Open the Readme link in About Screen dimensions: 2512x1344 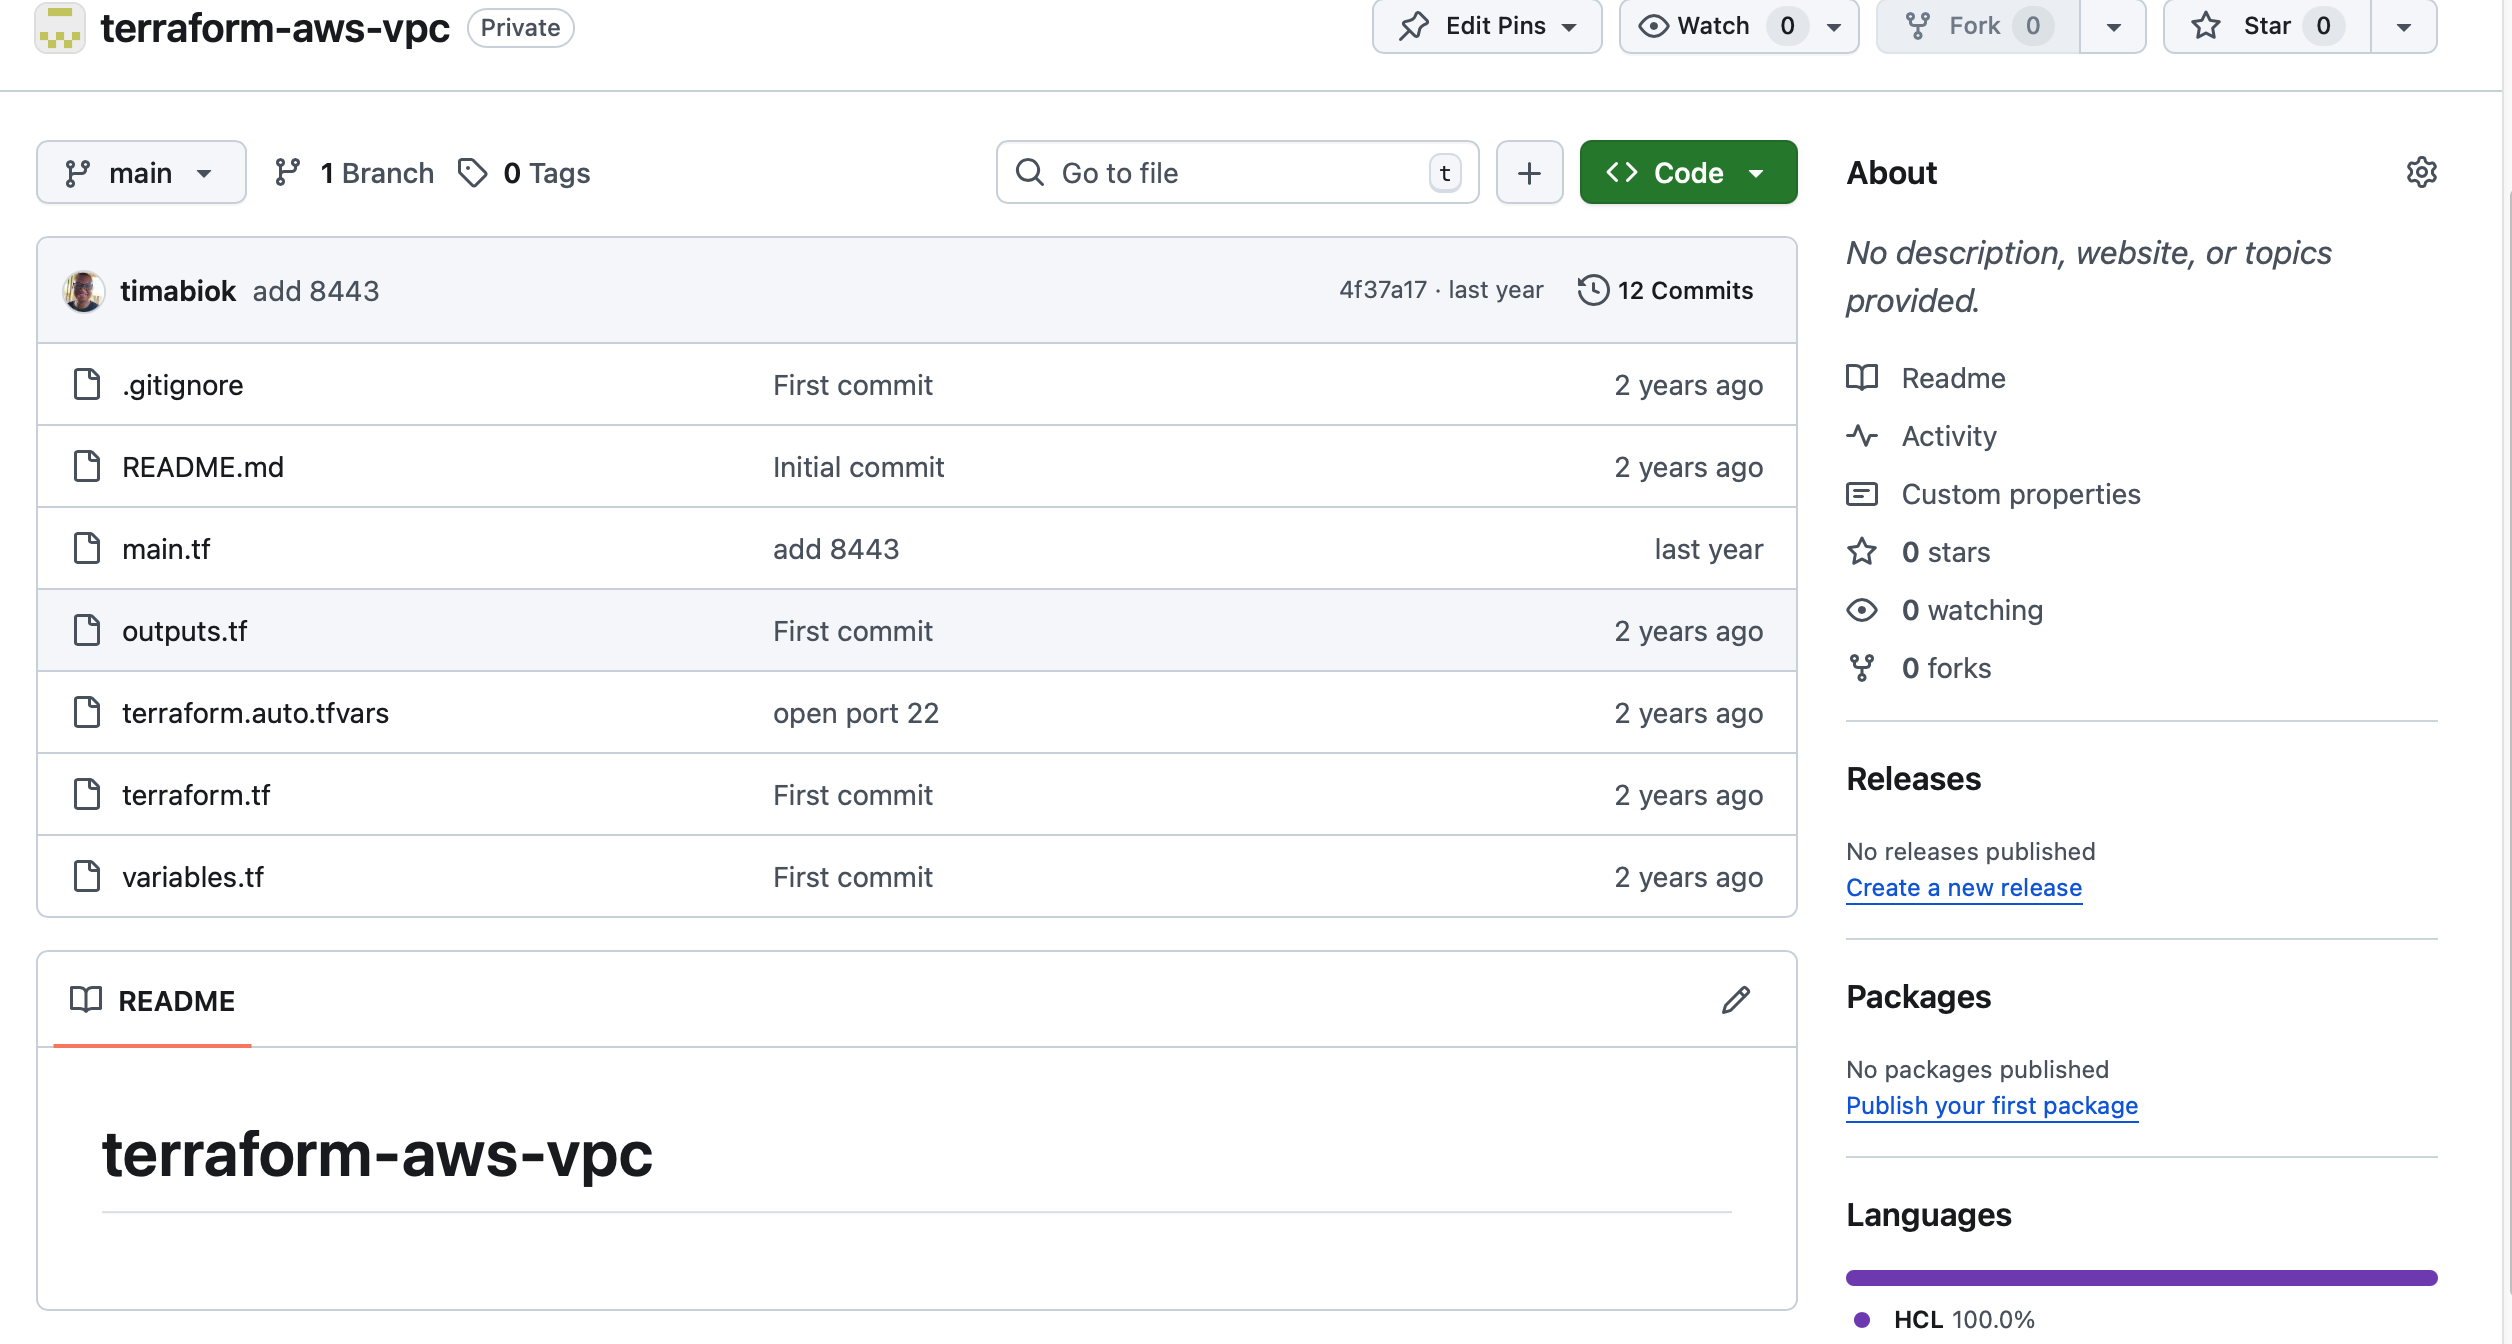click(1926, 378)
